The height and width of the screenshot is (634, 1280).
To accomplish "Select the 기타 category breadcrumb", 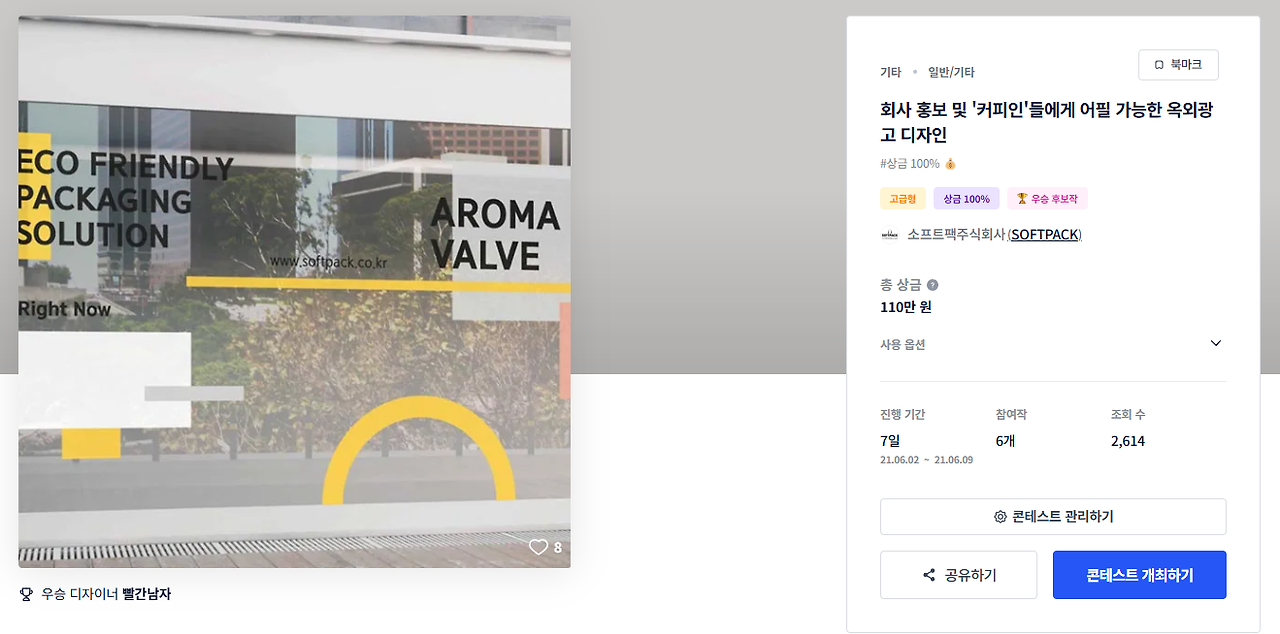I will [890, 72].
